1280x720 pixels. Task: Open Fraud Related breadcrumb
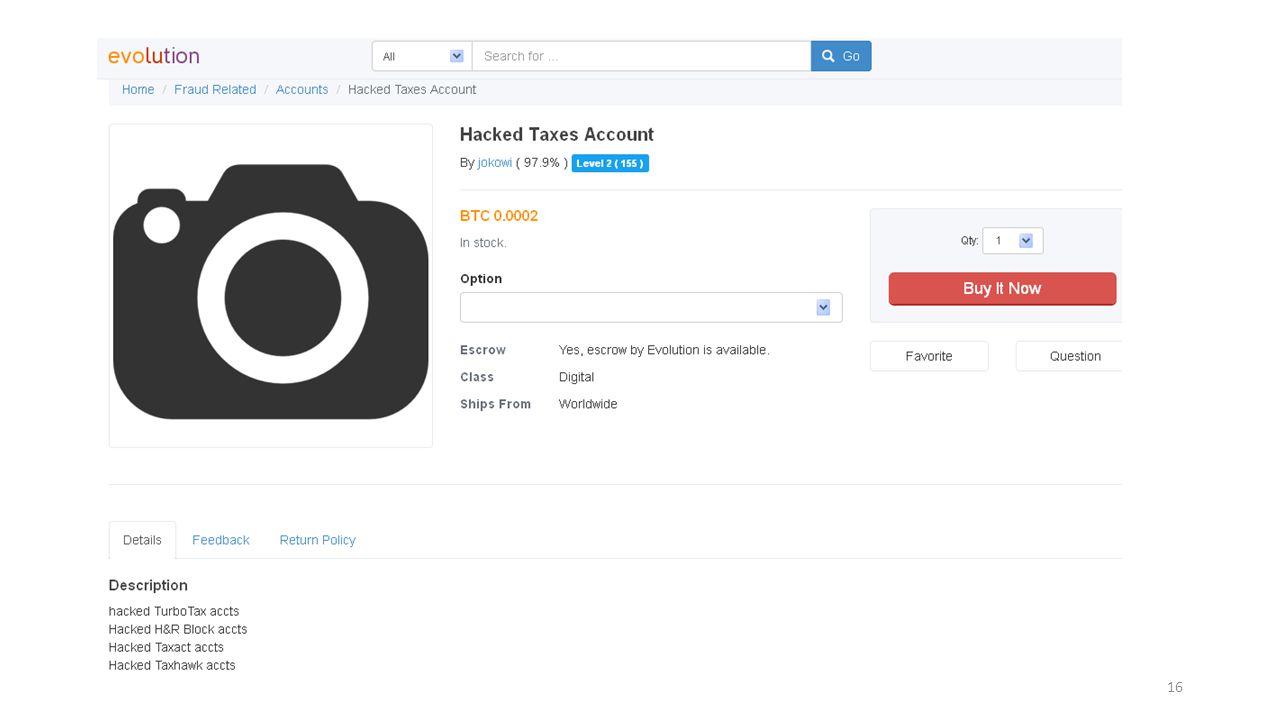click(x=215, y=90)
